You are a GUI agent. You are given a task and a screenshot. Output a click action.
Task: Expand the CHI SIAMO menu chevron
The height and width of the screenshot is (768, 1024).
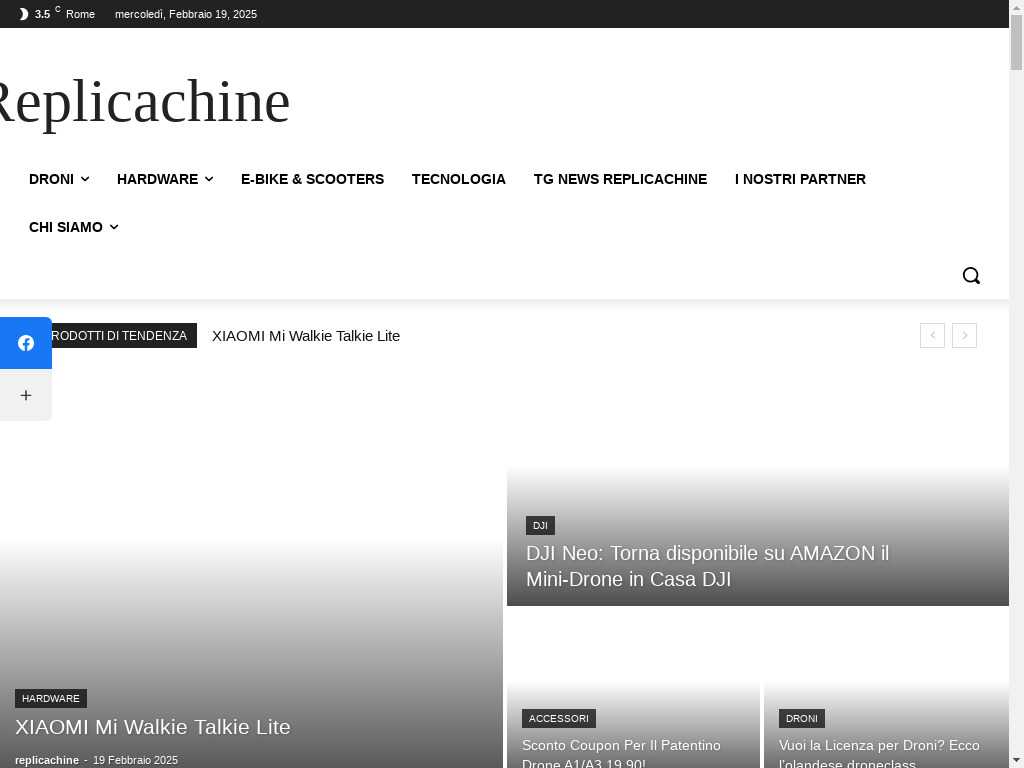click(x=114, y=227)
